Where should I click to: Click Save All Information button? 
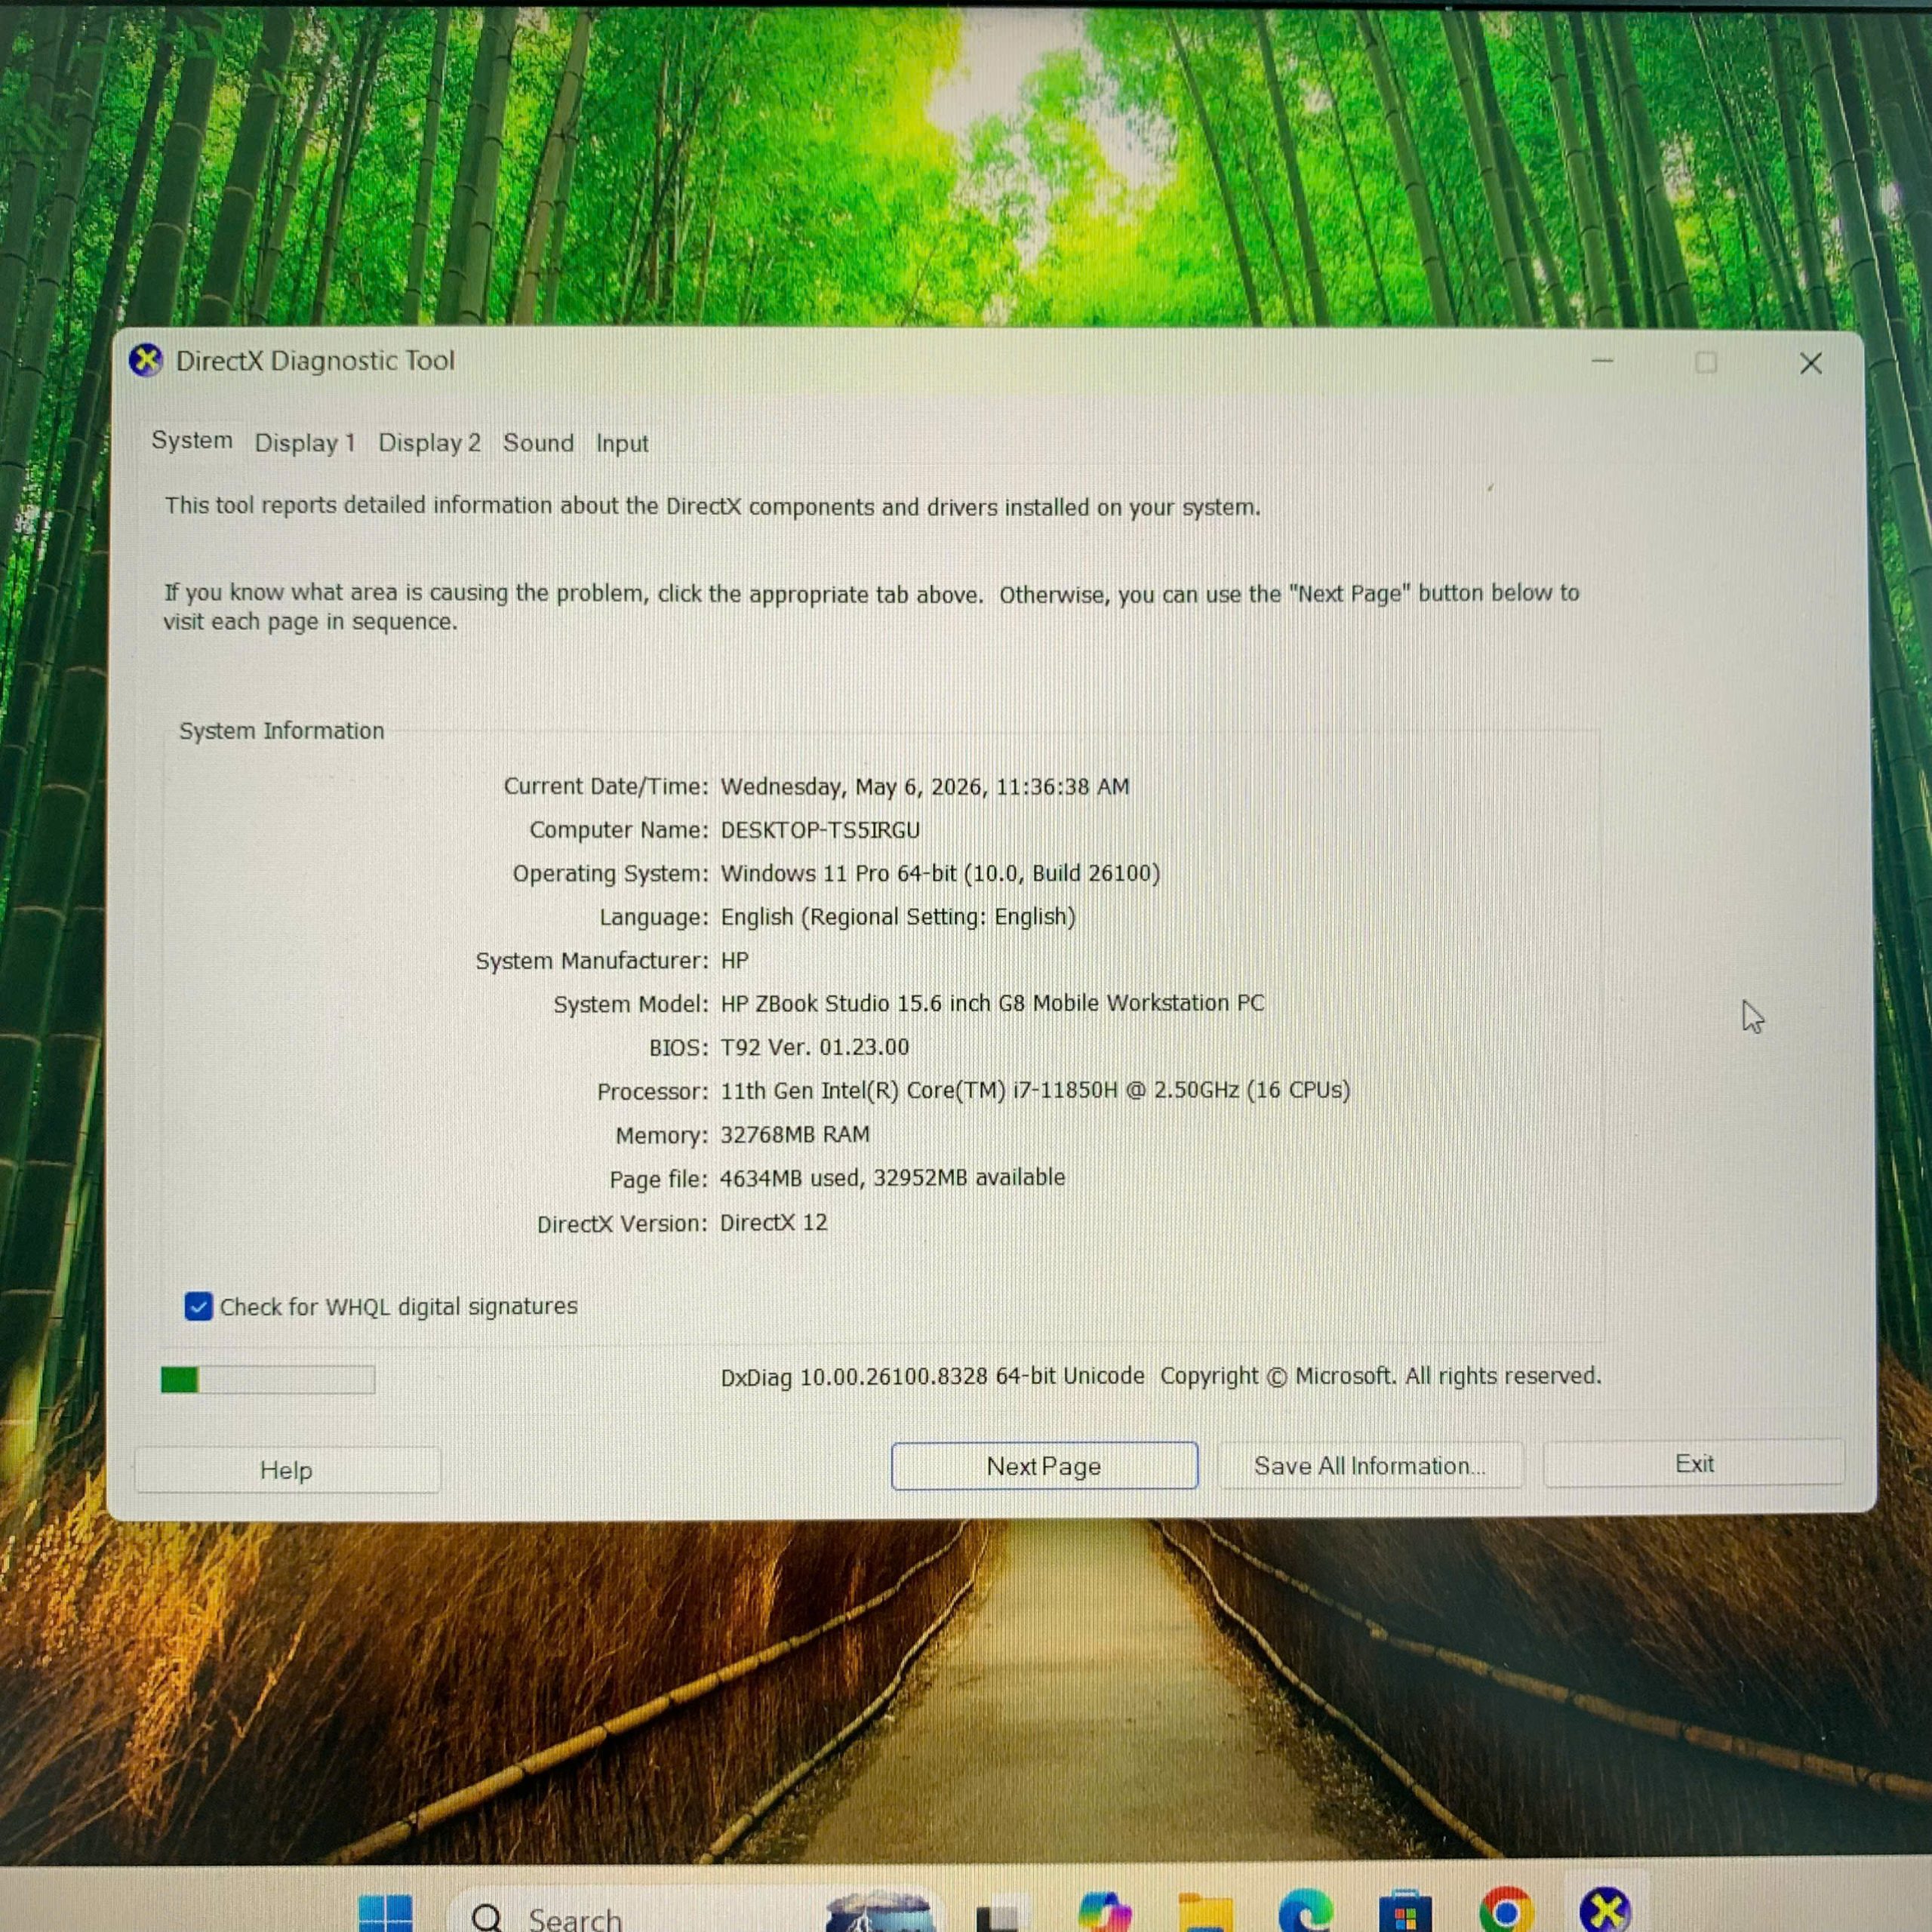(x=1370, y=1466)
